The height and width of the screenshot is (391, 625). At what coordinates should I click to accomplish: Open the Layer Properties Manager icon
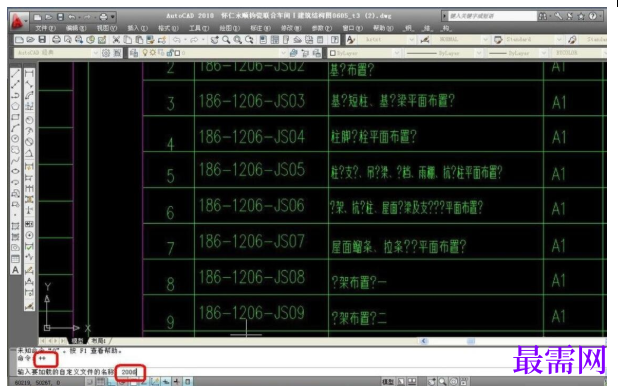pos(134,53)
